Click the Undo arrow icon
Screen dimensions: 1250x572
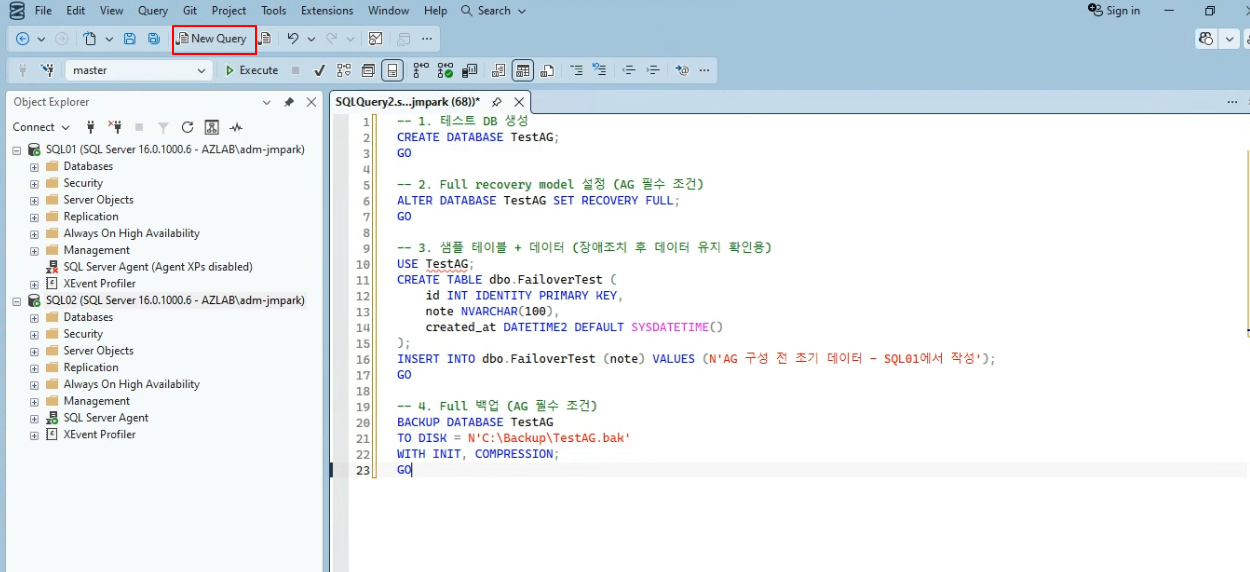[293, 39]
